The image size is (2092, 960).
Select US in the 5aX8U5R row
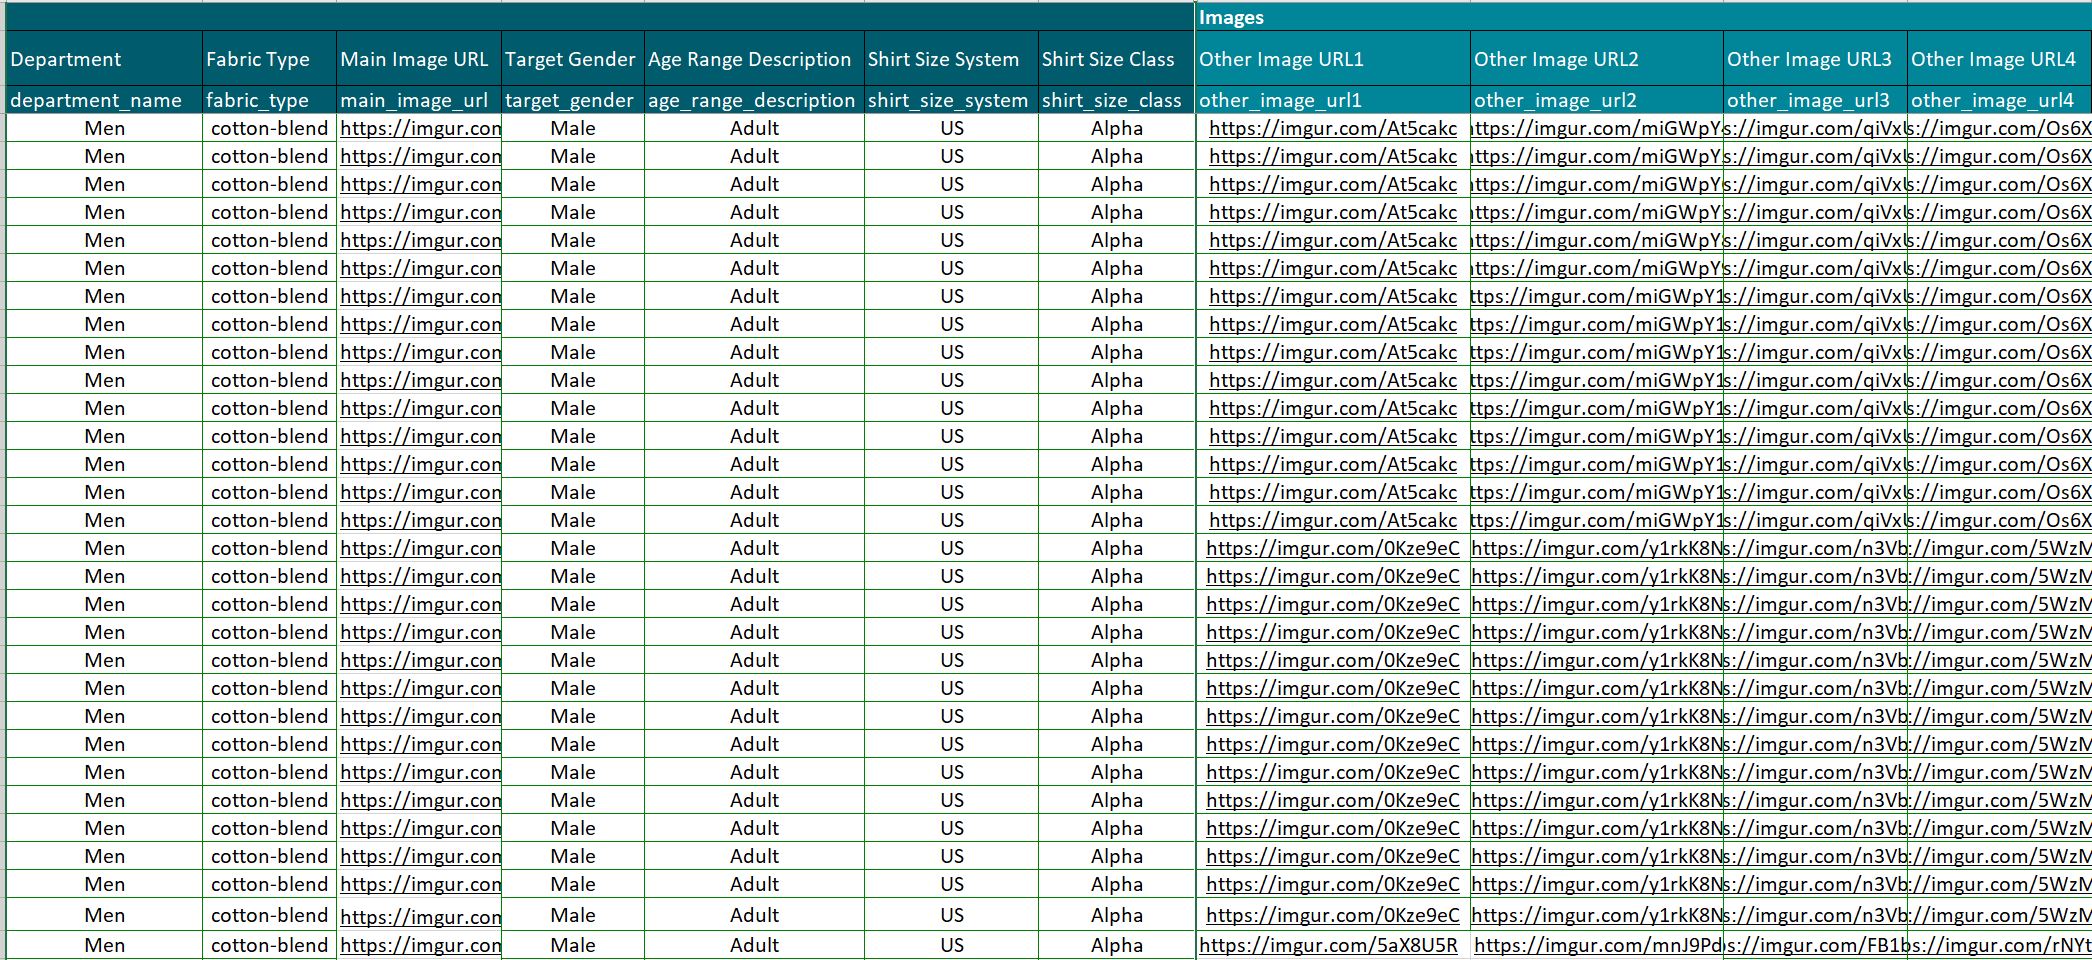952,945
